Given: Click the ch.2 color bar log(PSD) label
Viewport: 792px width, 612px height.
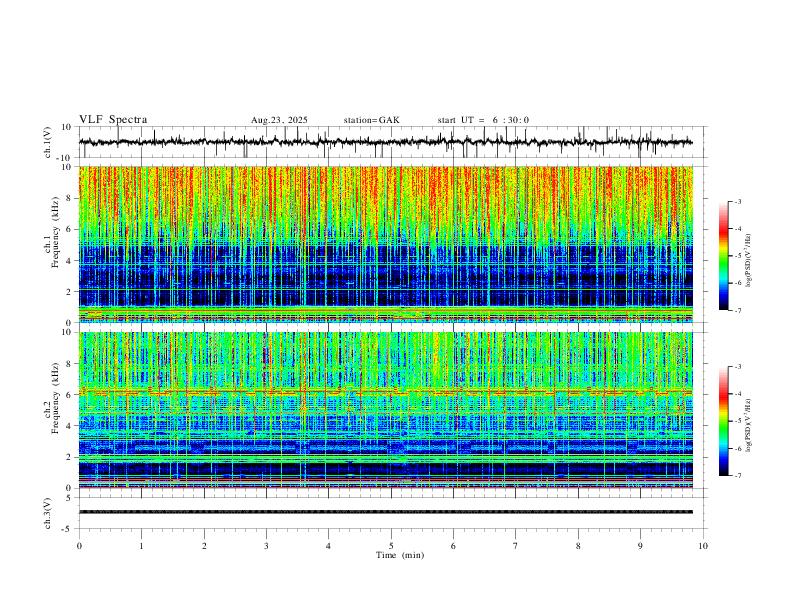Looking at the screenshot, I should 748,425.
